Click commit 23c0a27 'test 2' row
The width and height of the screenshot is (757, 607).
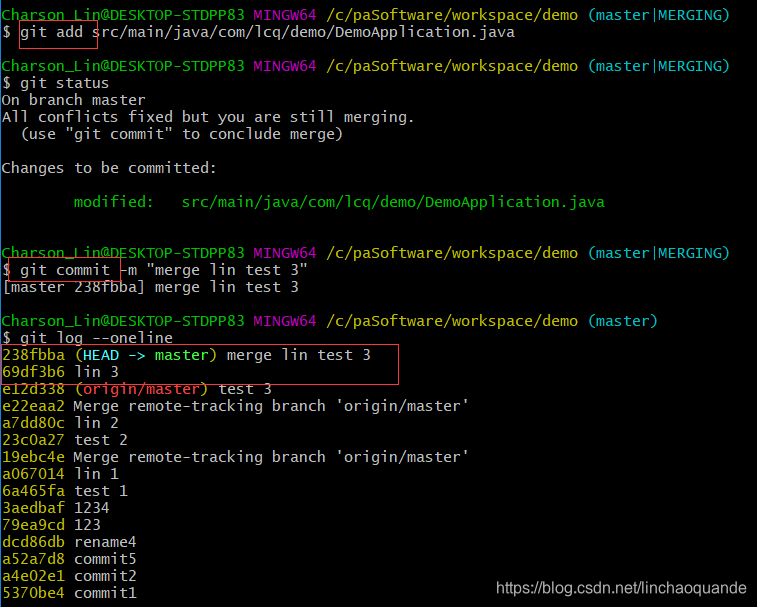click(65, 440)
